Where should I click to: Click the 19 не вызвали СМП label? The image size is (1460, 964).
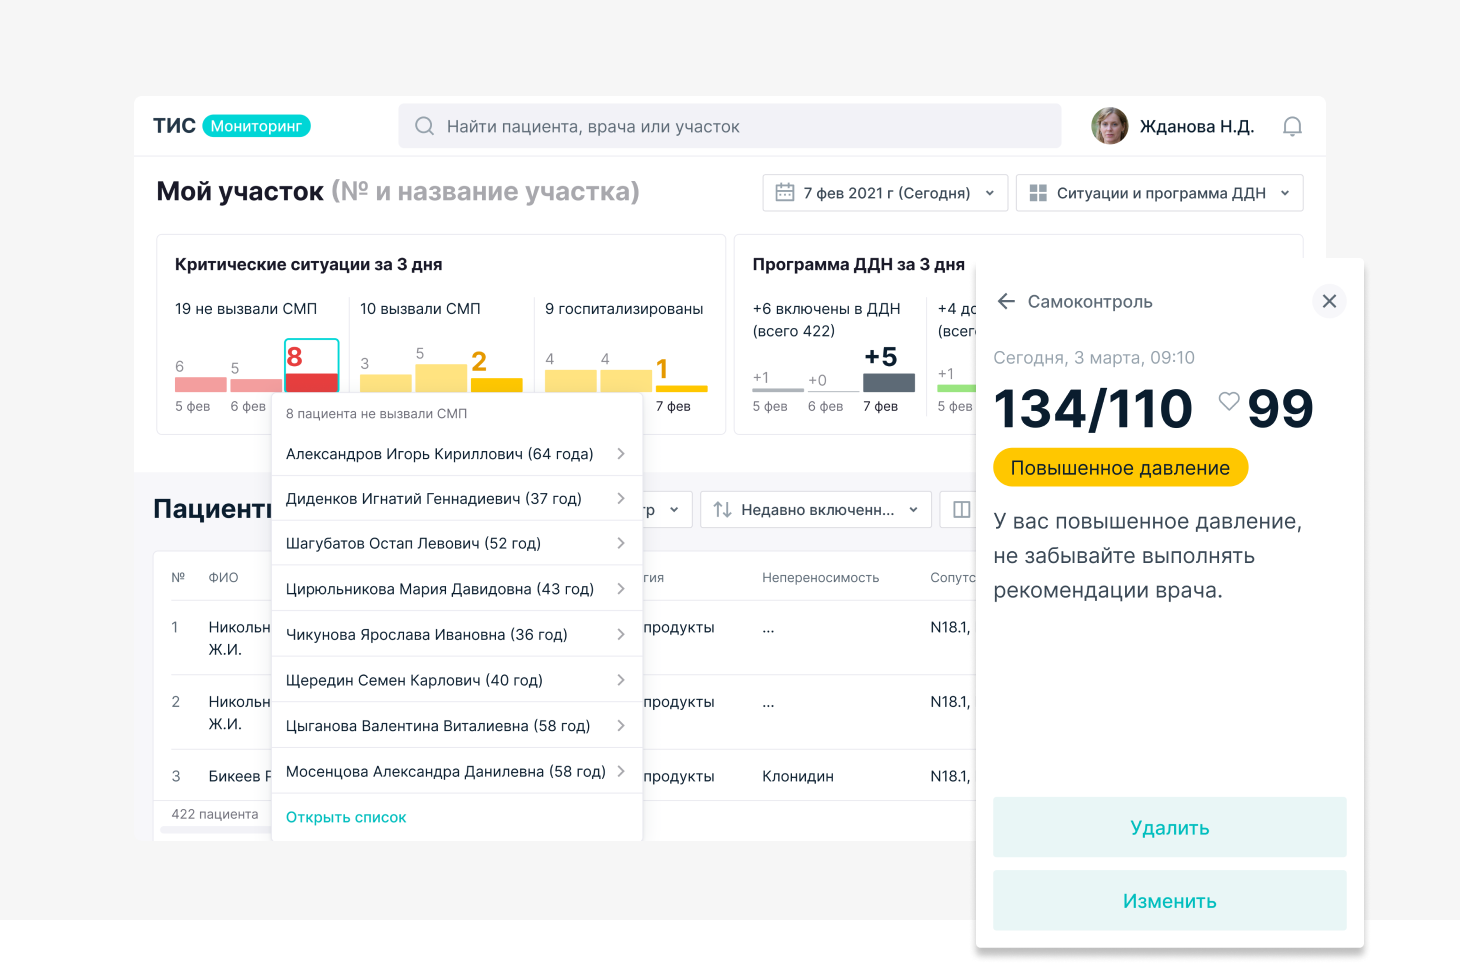tap(246, 309)
